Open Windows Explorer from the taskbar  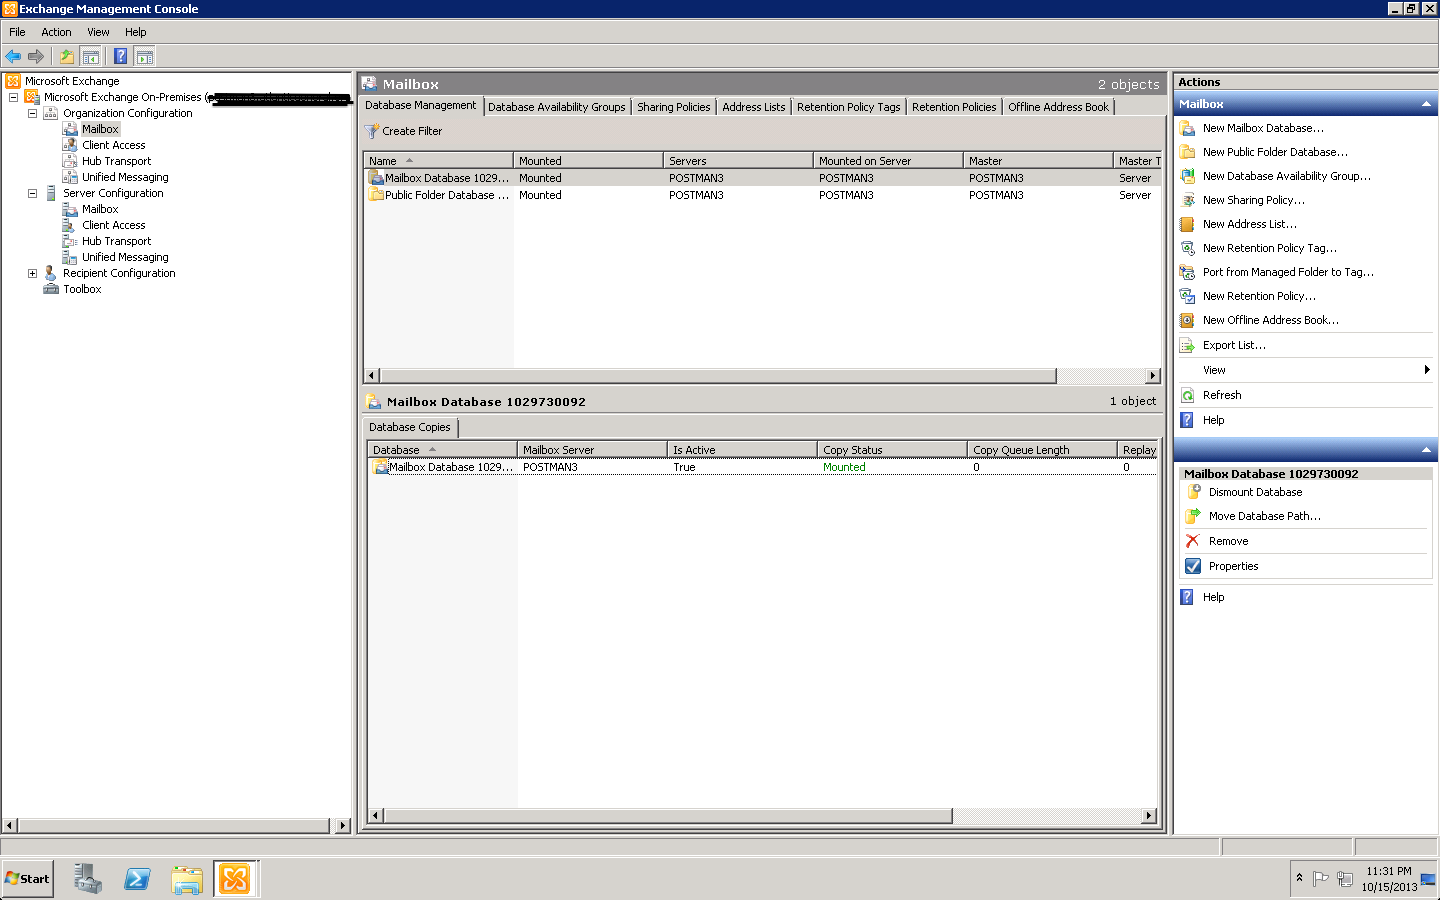[186, 879]
